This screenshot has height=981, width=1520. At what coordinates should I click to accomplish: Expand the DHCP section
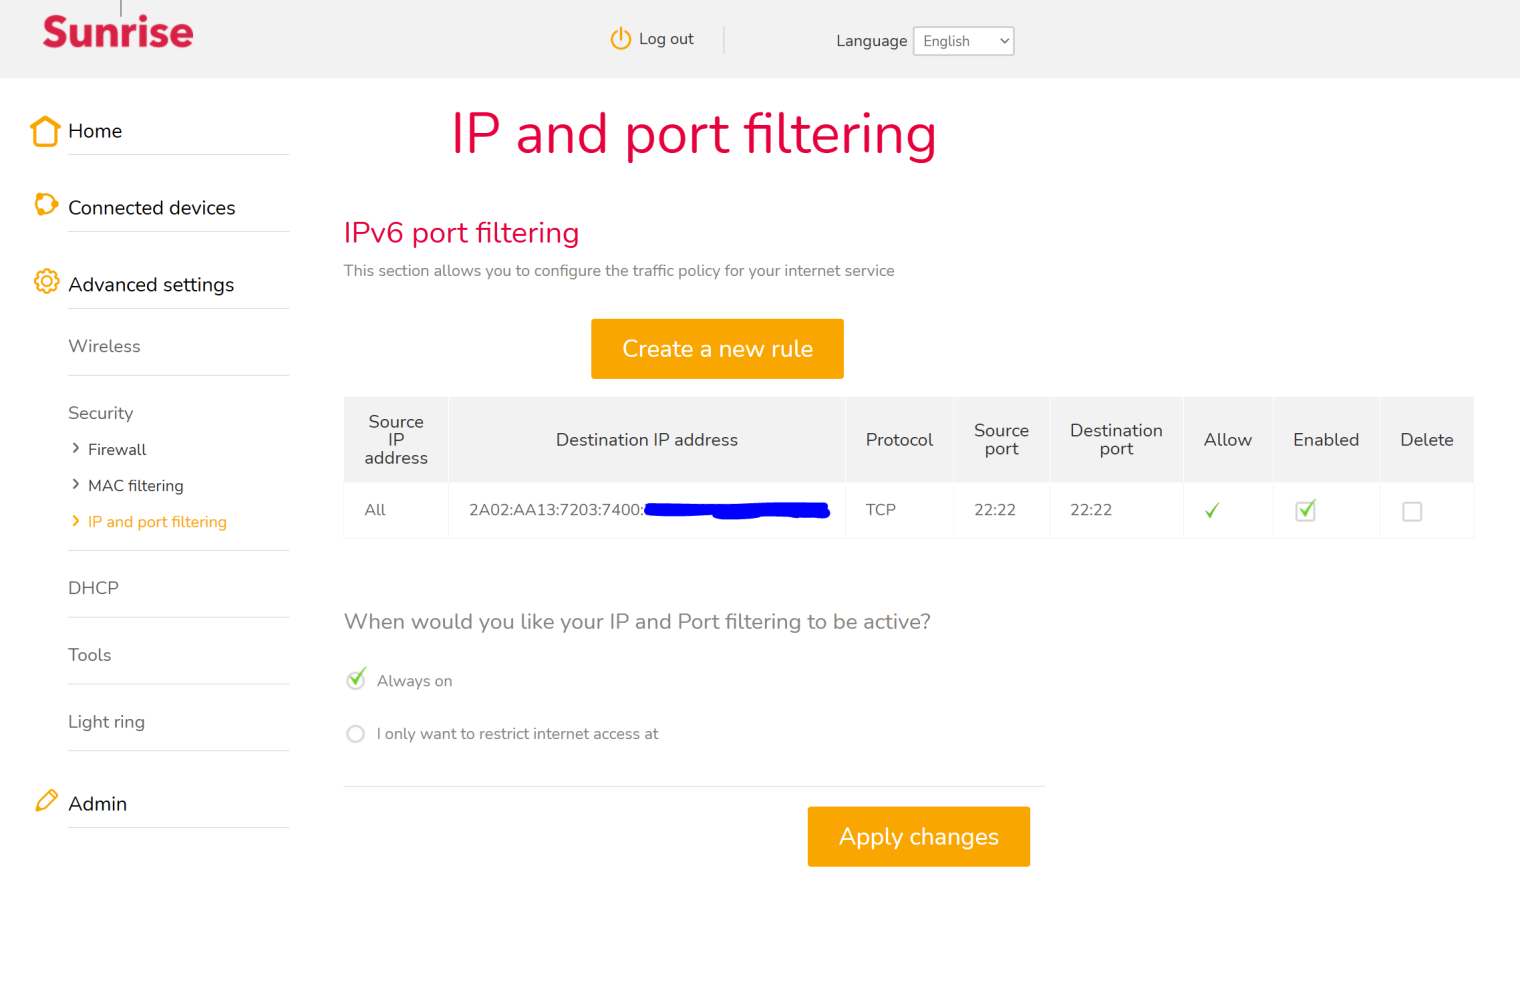[x=93, y=588]
